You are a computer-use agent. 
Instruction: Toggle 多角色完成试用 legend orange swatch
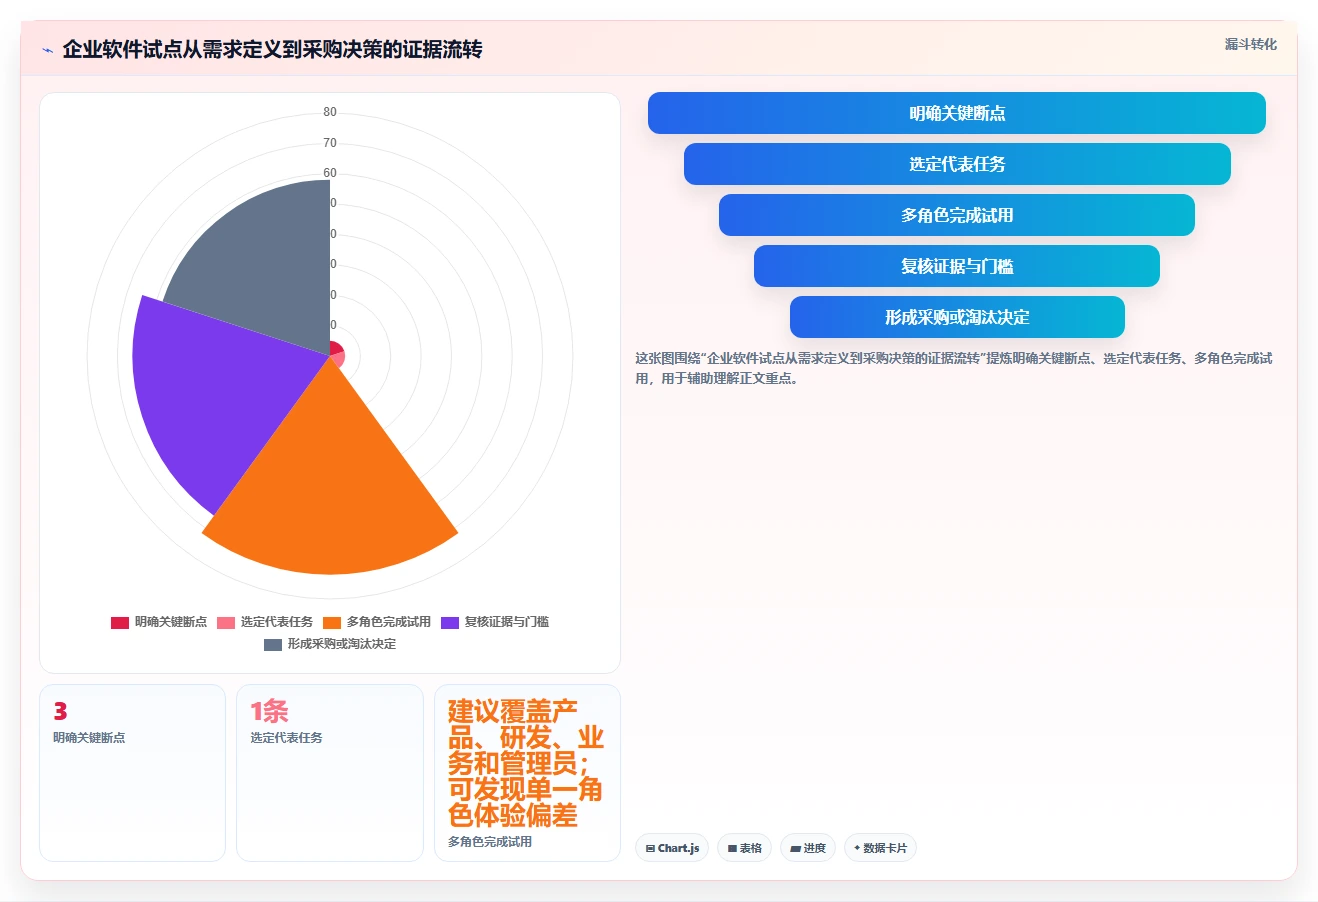coord(332,622)
